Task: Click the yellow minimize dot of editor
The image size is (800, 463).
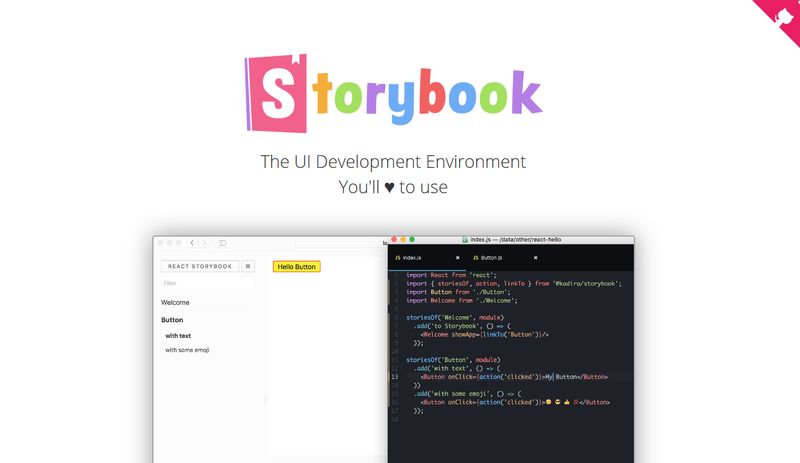Action: point(403,240)
